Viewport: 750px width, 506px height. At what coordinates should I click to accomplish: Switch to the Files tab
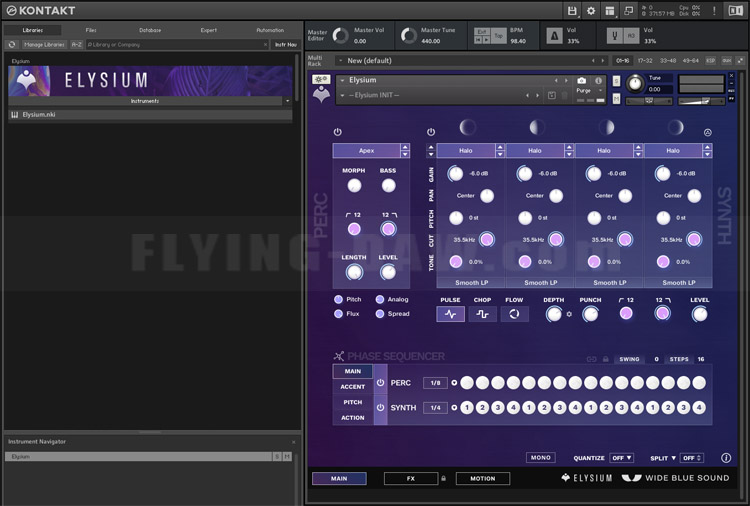(x=91, y=30)
